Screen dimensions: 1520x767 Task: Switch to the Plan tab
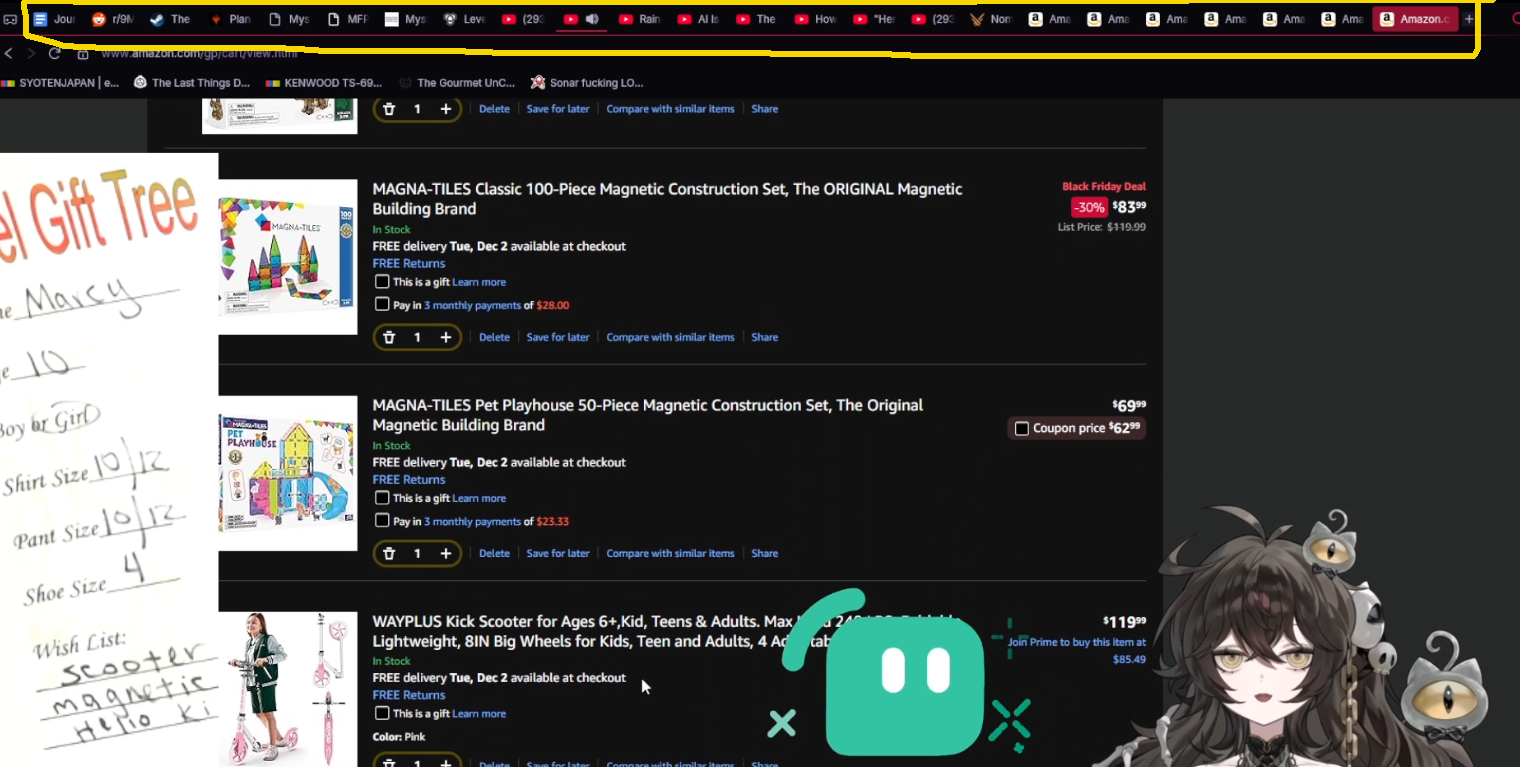point(228,19)
